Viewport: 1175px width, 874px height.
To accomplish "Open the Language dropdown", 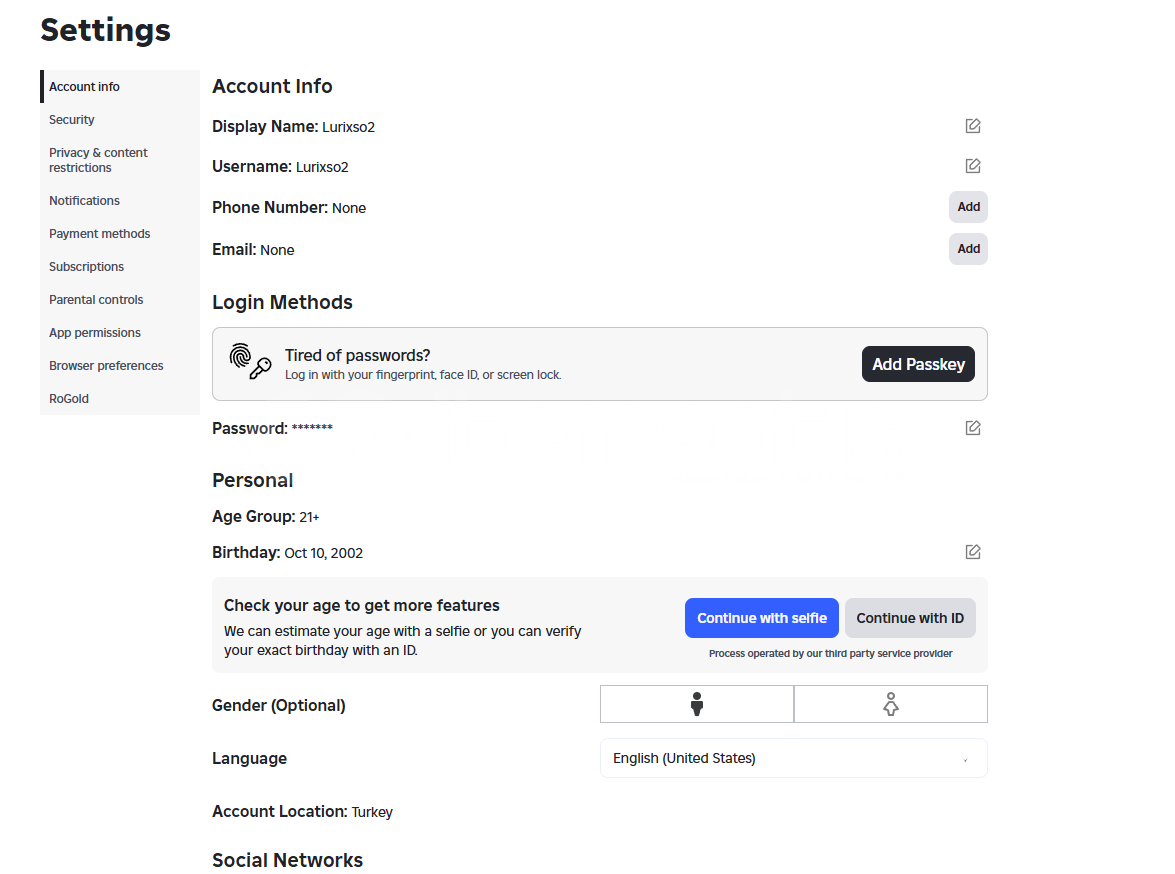I will pos(793,758).
